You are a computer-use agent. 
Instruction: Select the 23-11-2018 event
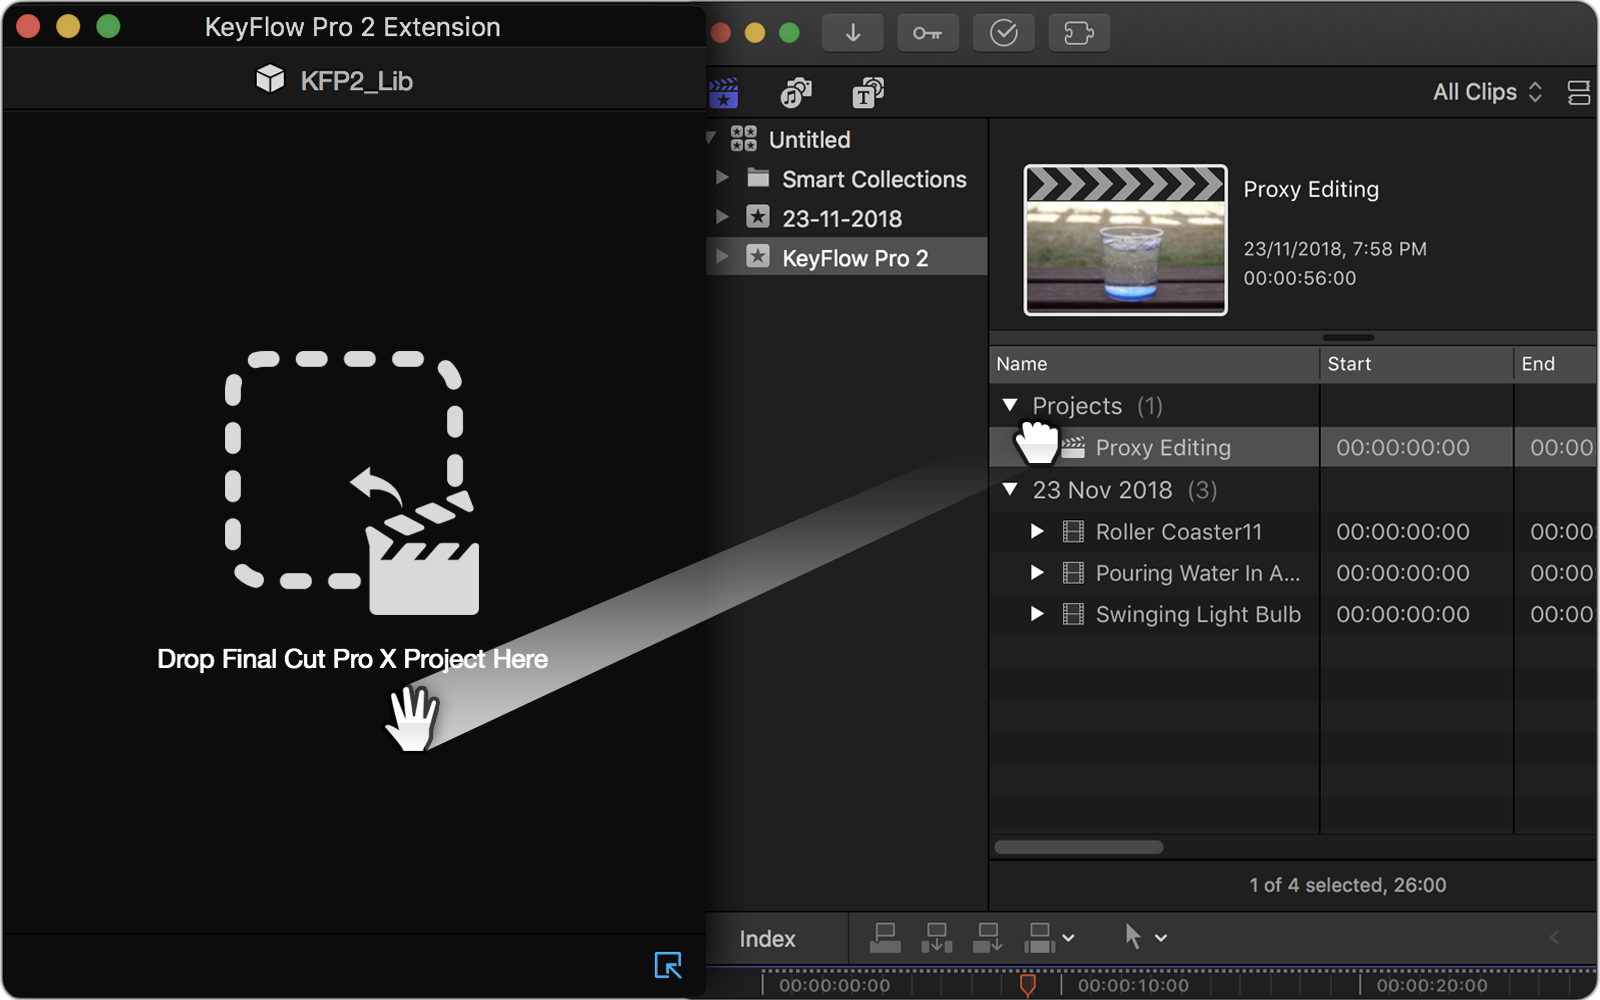(x=842, y=218)
